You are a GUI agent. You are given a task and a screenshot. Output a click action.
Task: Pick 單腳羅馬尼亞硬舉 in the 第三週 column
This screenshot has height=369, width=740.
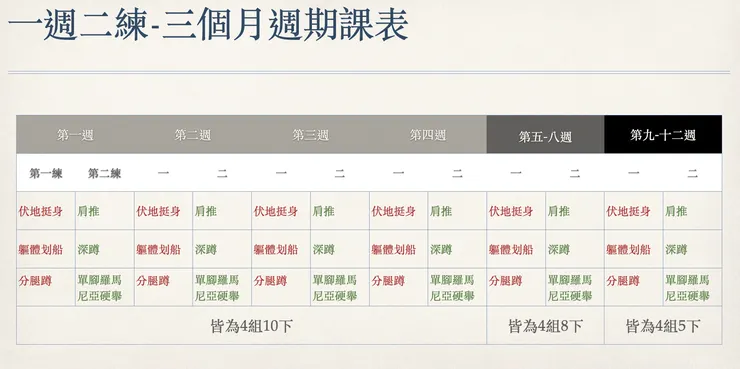335,288
